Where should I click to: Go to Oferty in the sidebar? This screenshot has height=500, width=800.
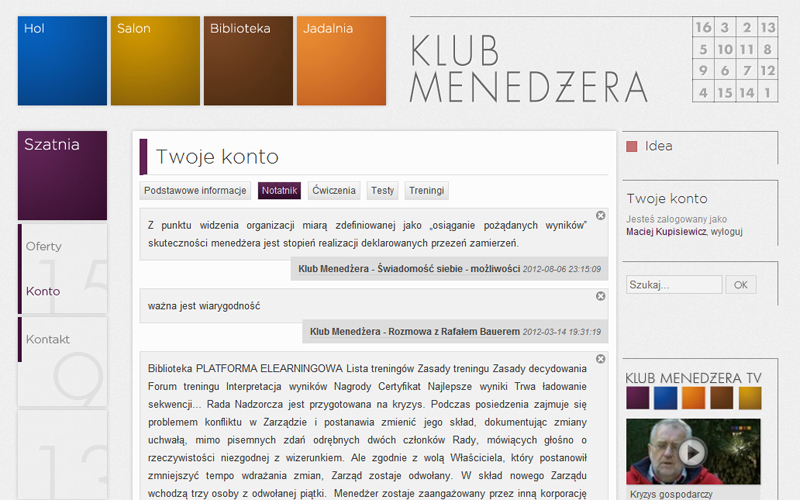point(43,246)
